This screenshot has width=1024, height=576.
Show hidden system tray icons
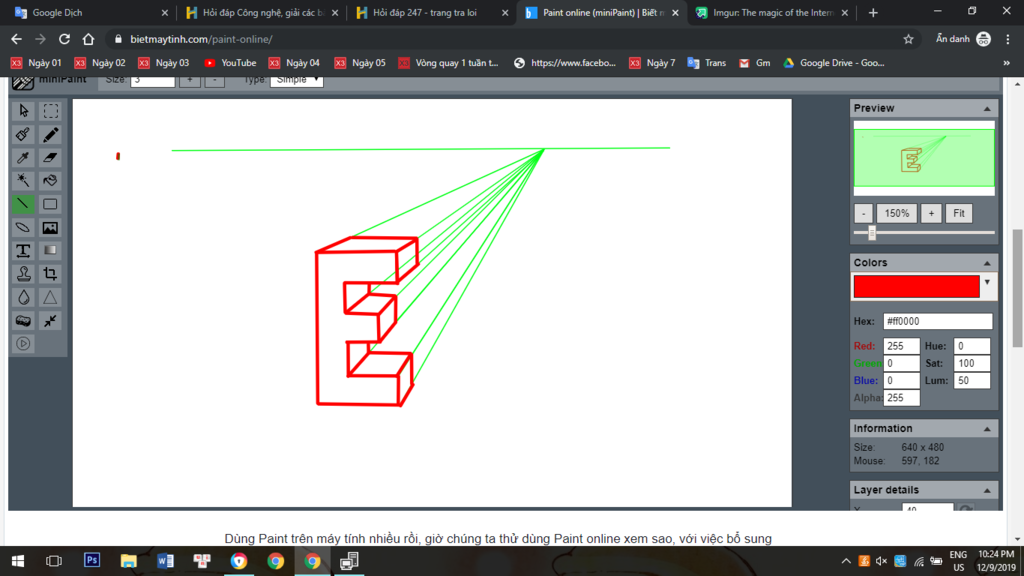point(846,561)
